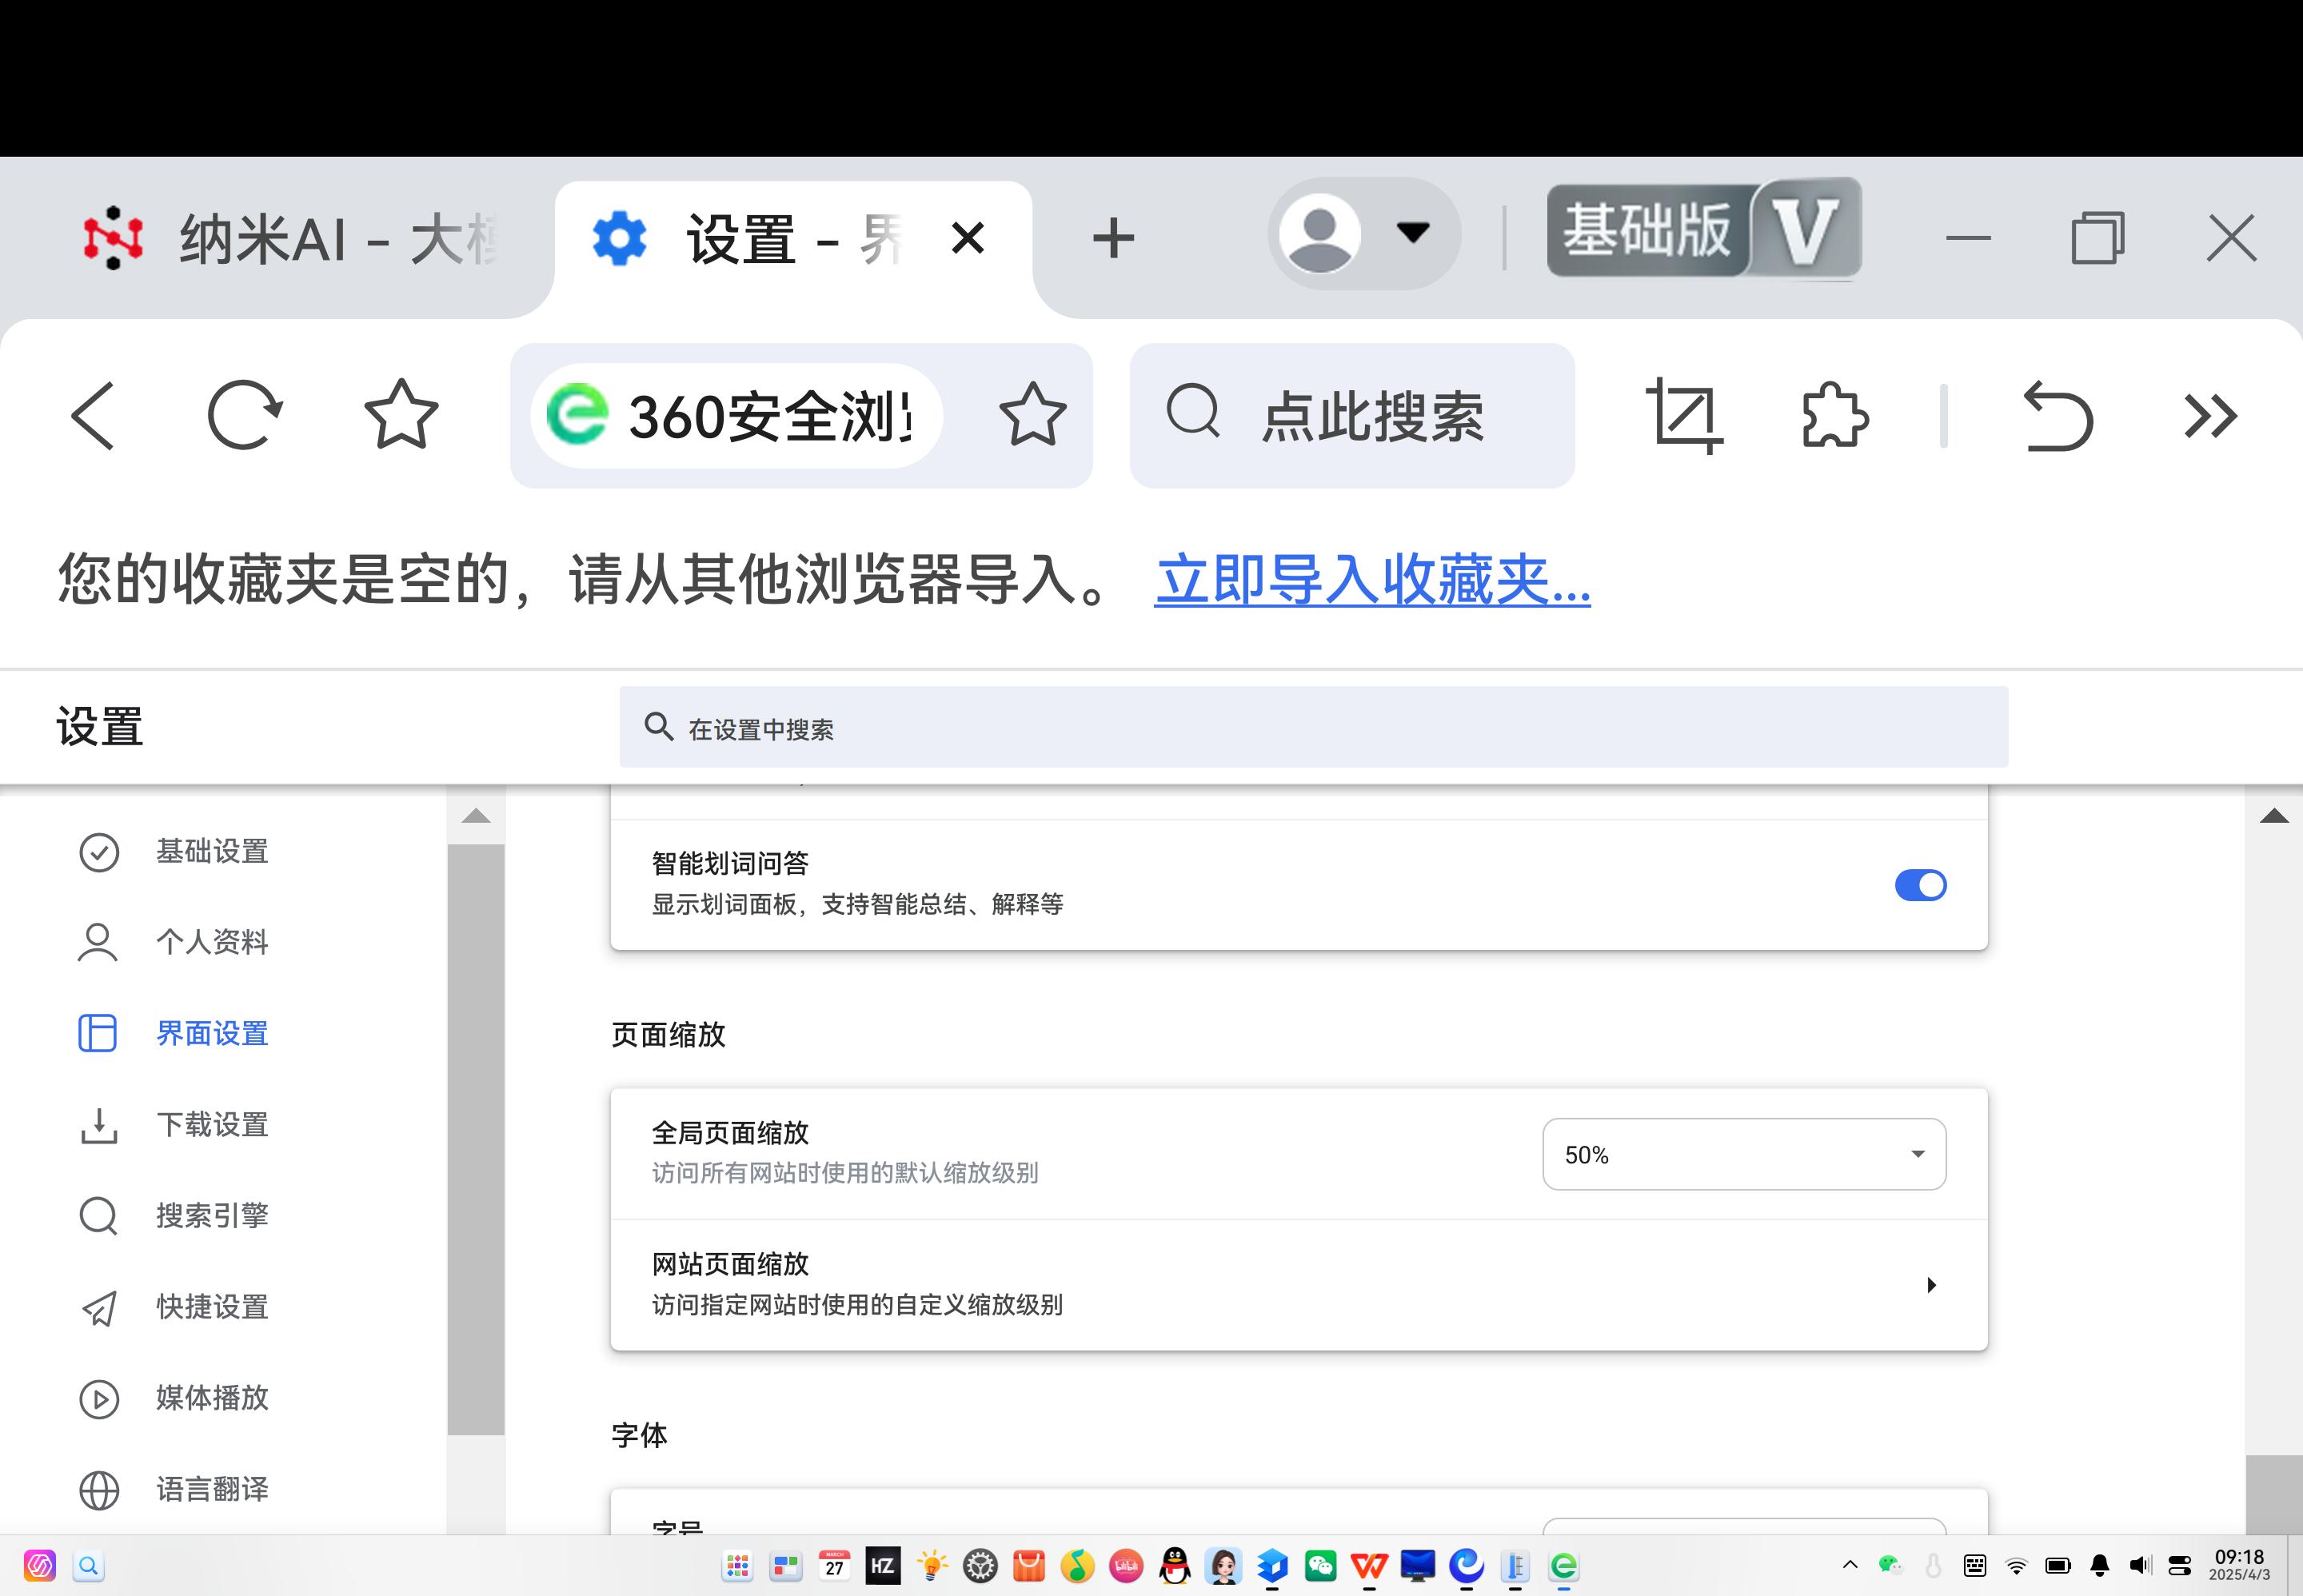Click the 基础版 V membership badge
2303x1596 pixels.
pos(1703,229)
